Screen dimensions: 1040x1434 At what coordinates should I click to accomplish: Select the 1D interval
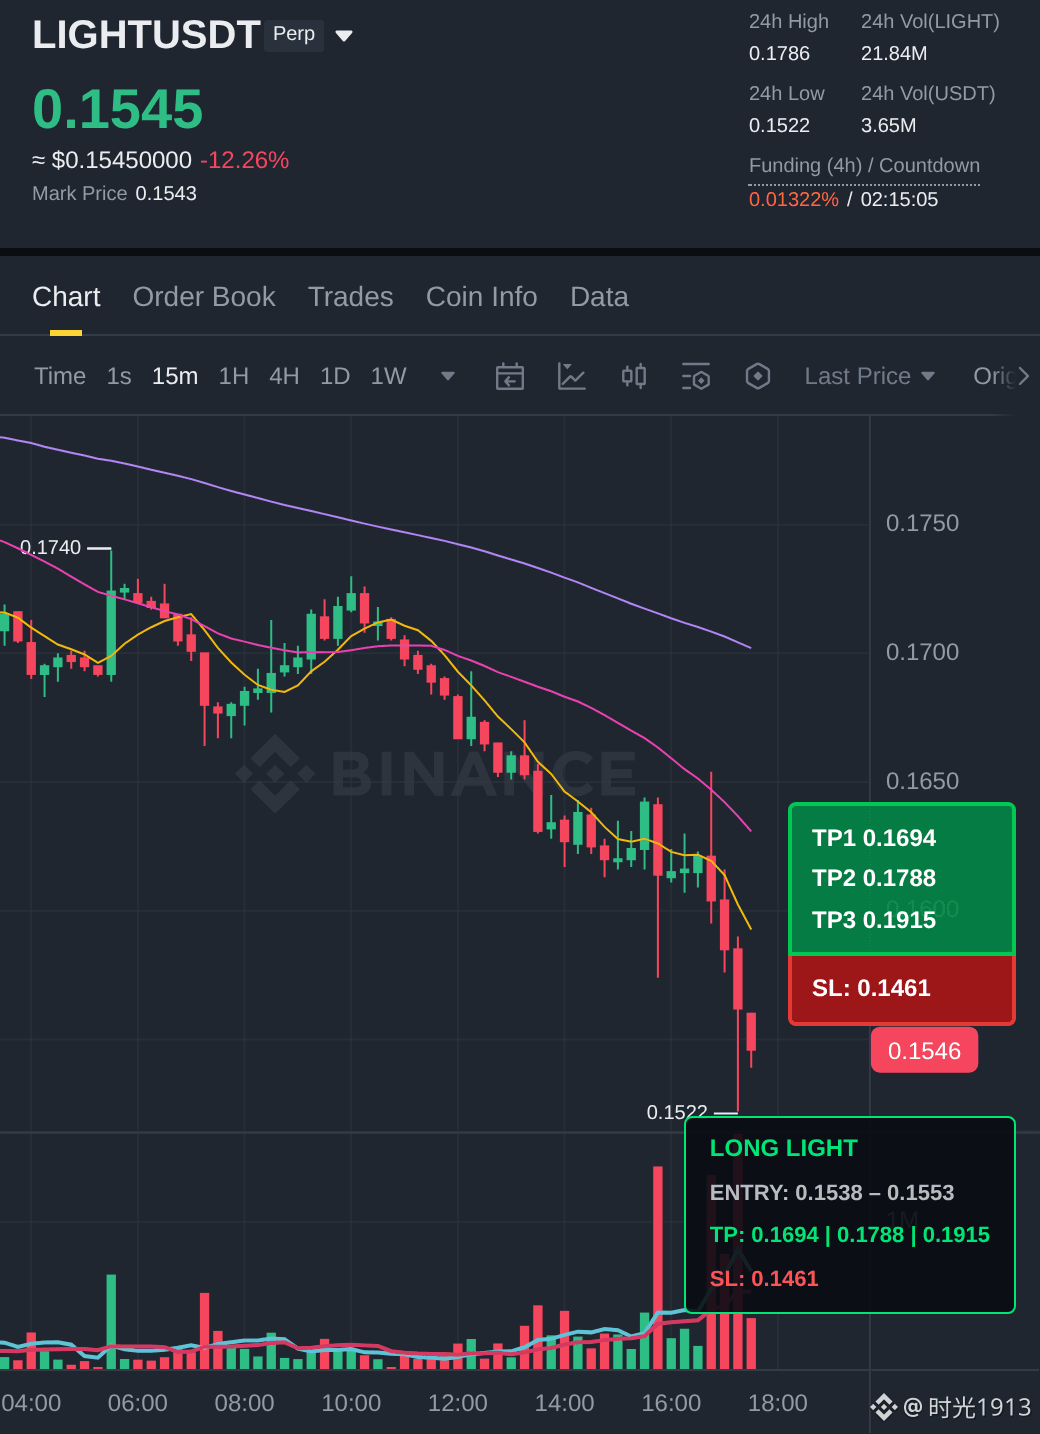point(335,376)
